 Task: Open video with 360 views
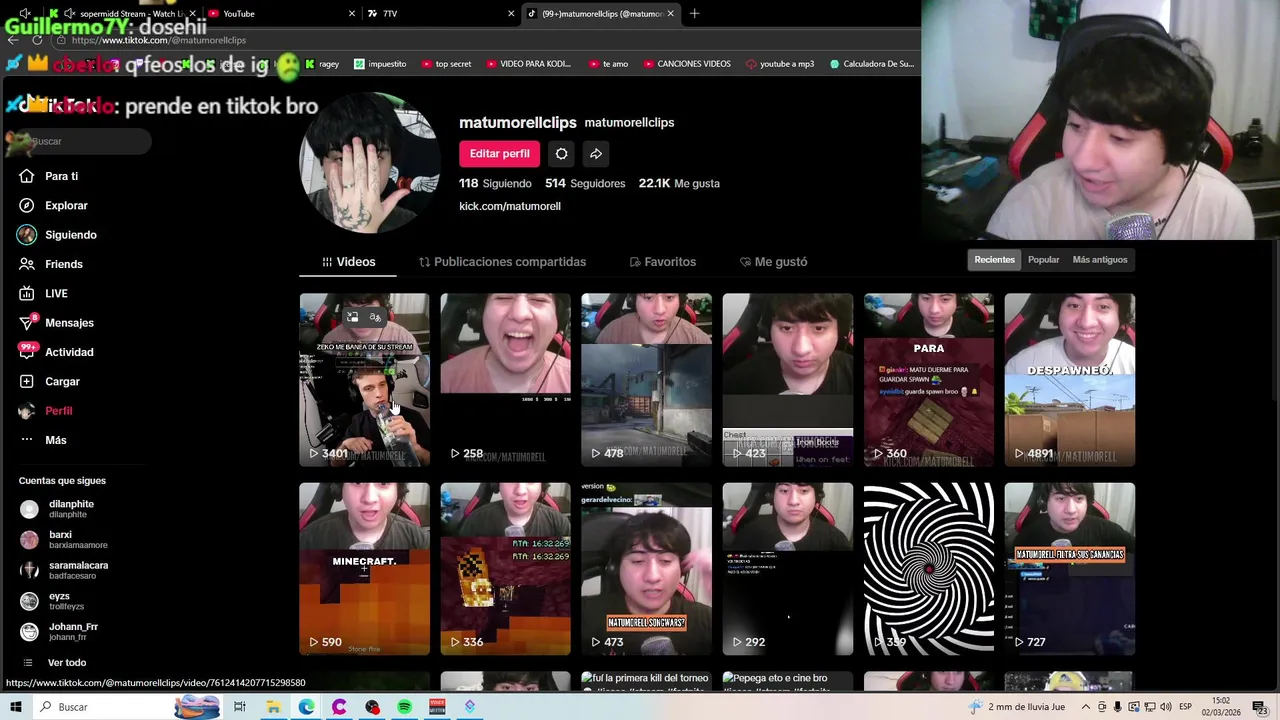929,380
